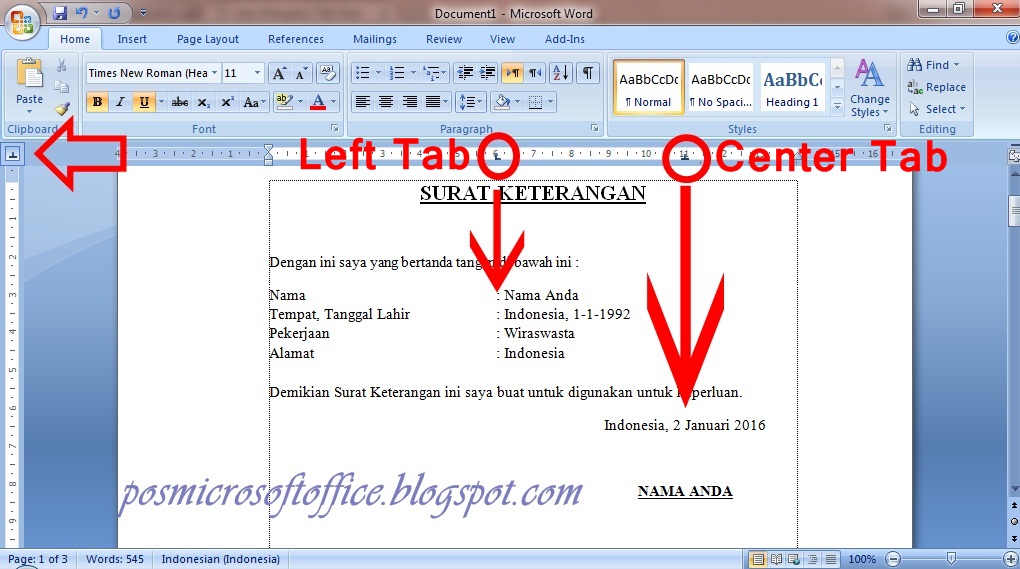The height and width of the screenshot is (569, 1020).
Task: Apply the Heading 1 style
Action: coord(792,88)
